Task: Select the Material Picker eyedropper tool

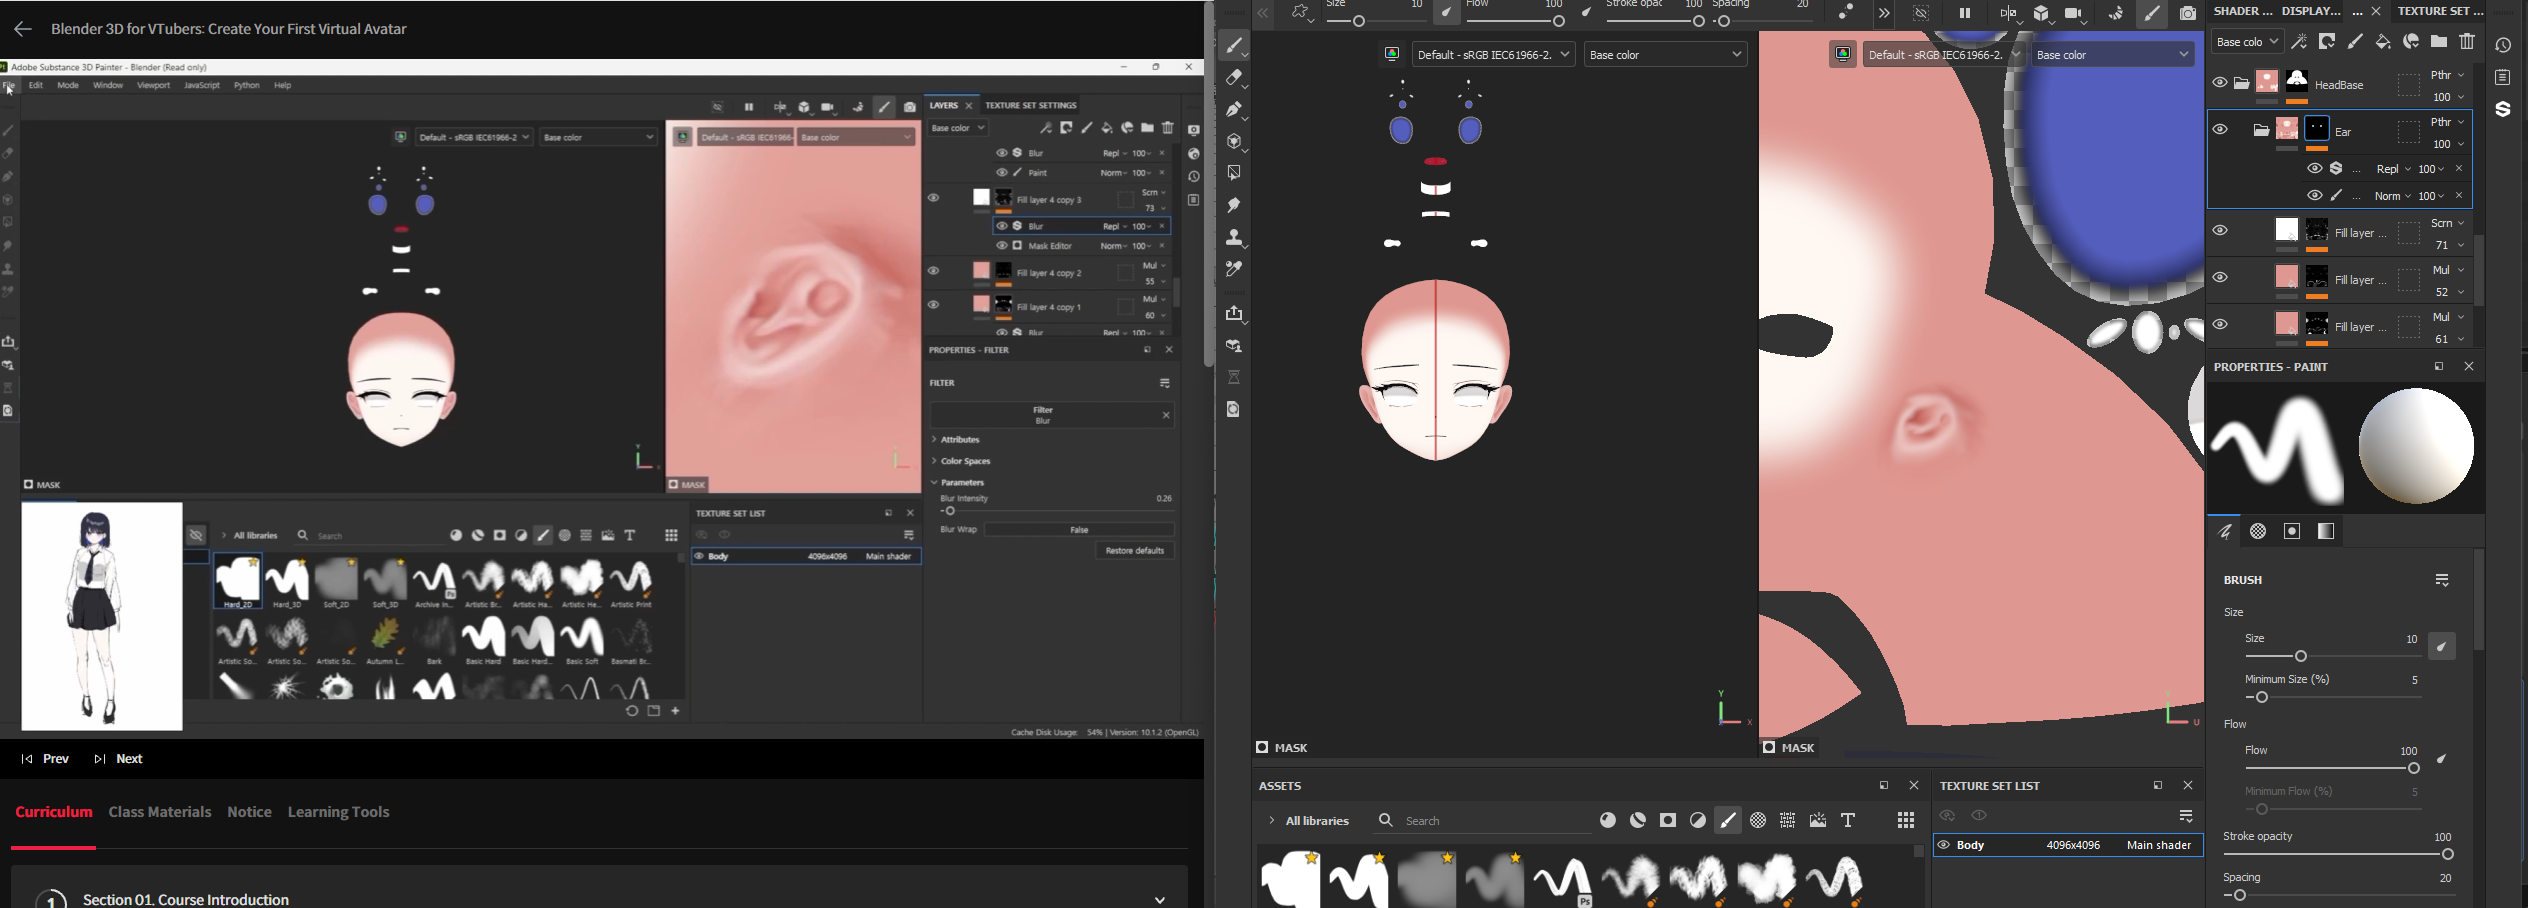Action: pos(1235,269)
